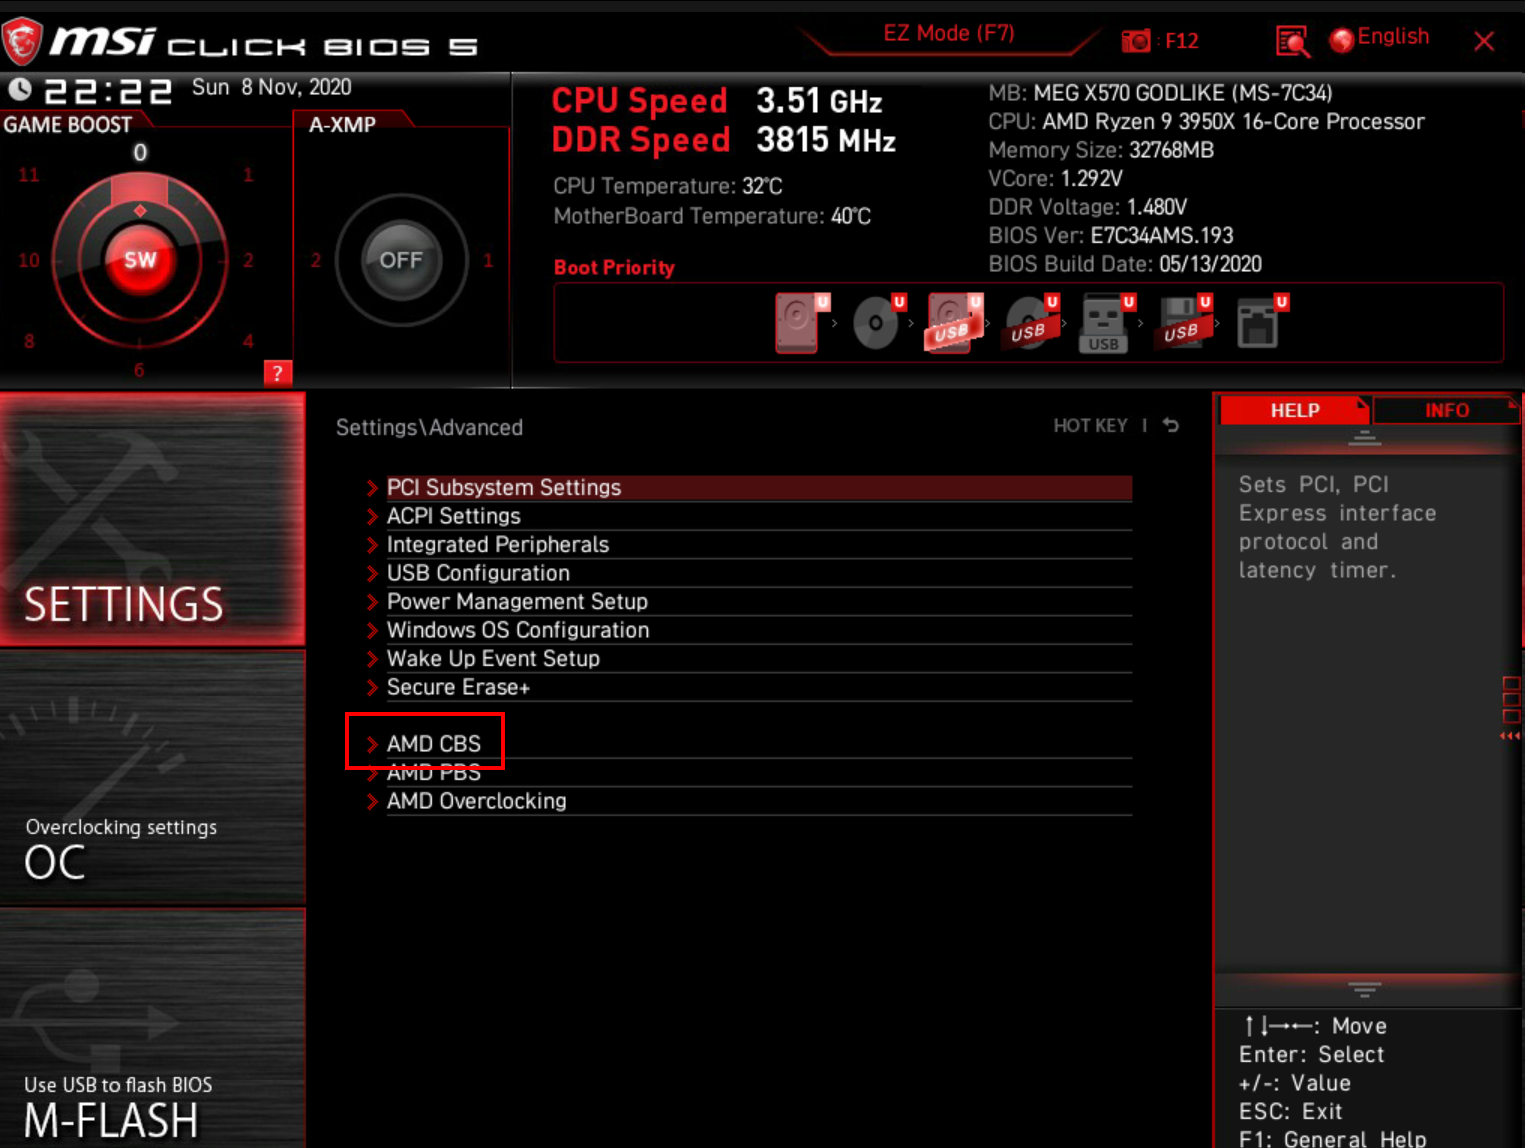Click the Boot Priority heading

pyautogui.click(x=614, y=268)
